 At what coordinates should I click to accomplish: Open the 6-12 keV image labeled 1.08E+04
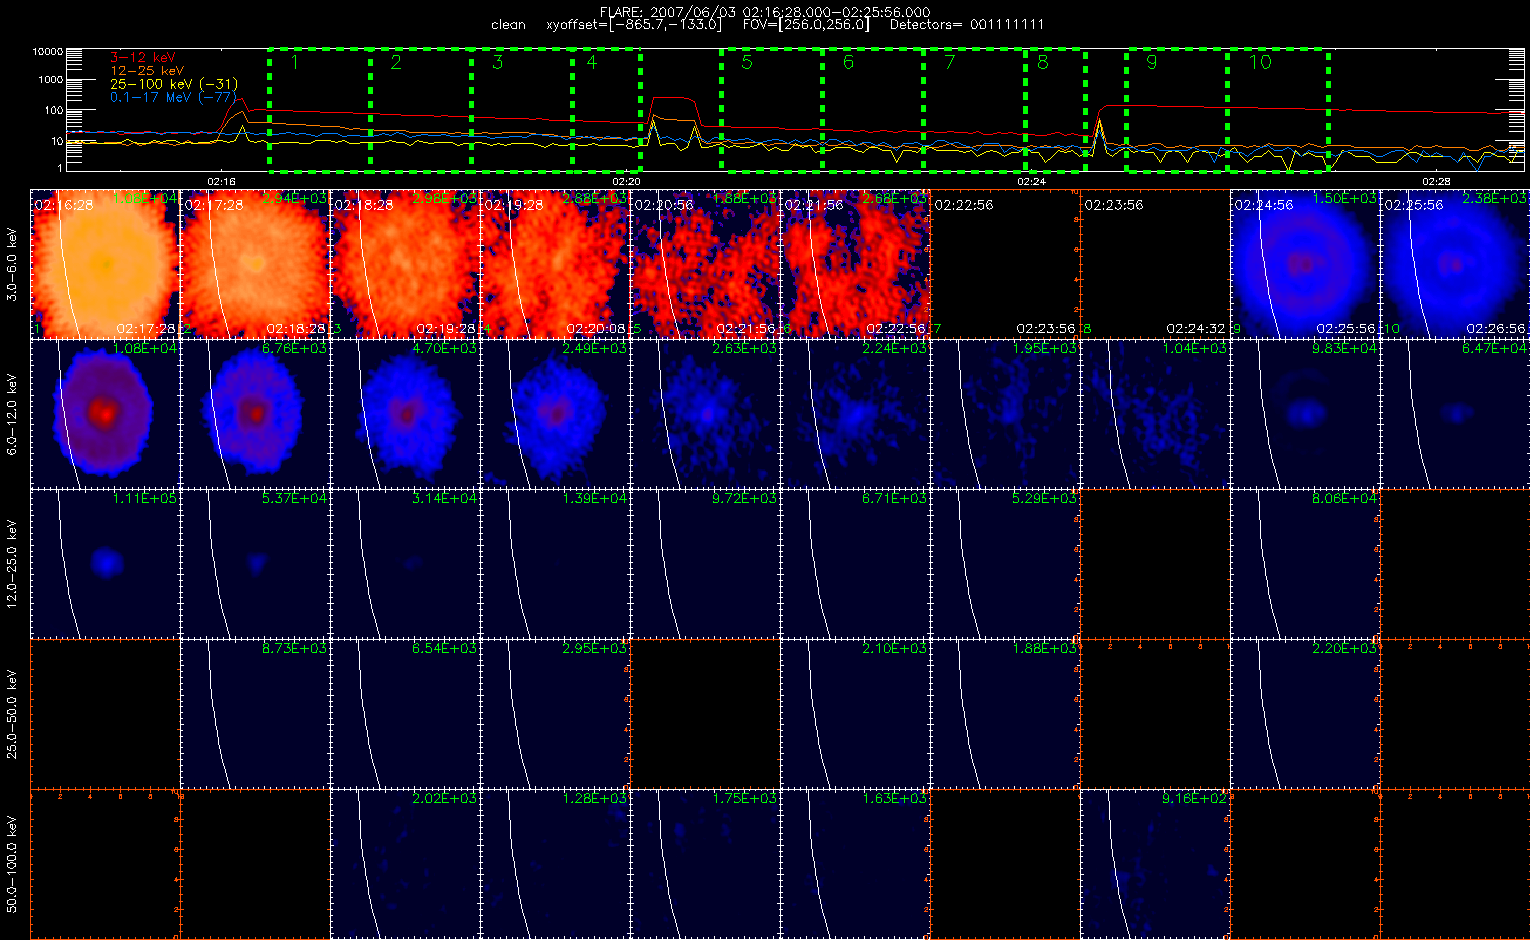pos(105,413)
